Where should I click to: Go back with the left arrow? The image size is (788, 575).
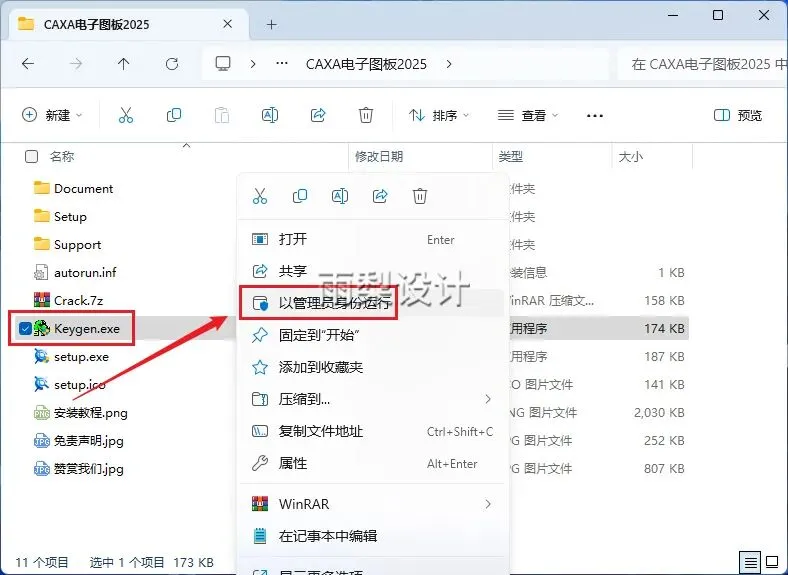point(28,64)
